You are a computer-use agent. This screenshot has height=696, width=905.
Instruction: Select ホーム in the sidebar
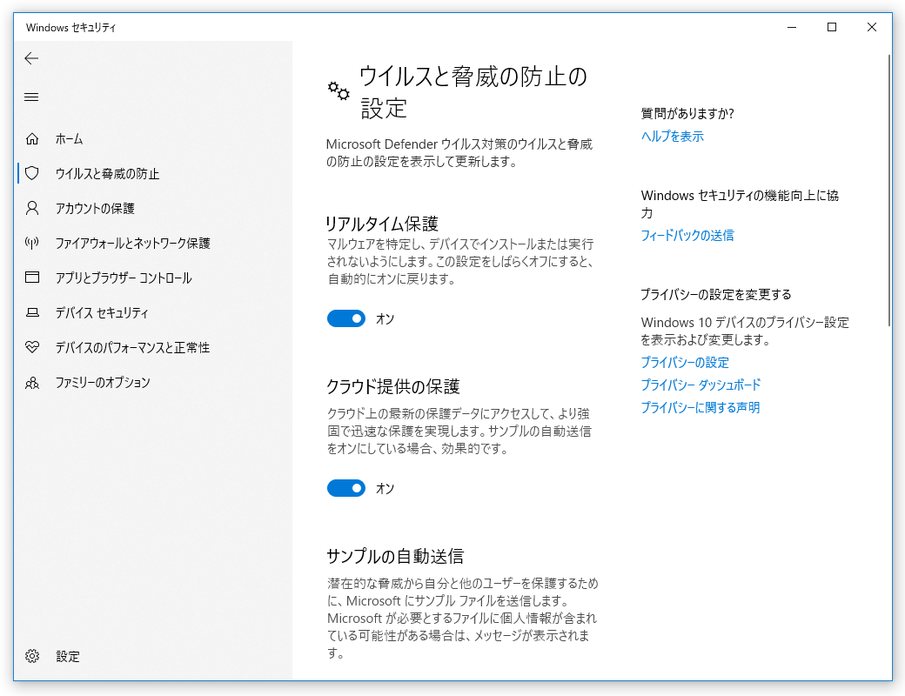[69, 139]
